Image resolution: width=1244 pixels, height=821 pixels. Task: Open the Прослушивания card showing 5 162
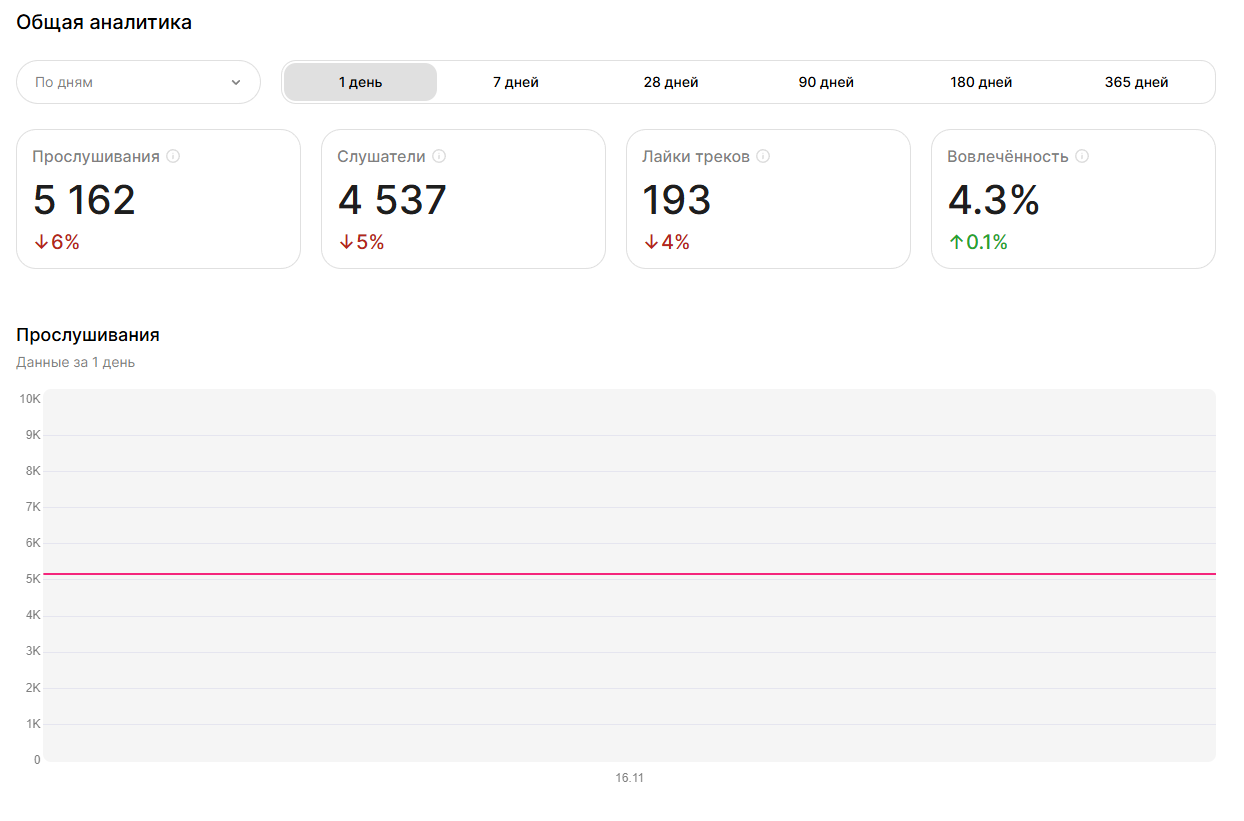coord(158,199)
